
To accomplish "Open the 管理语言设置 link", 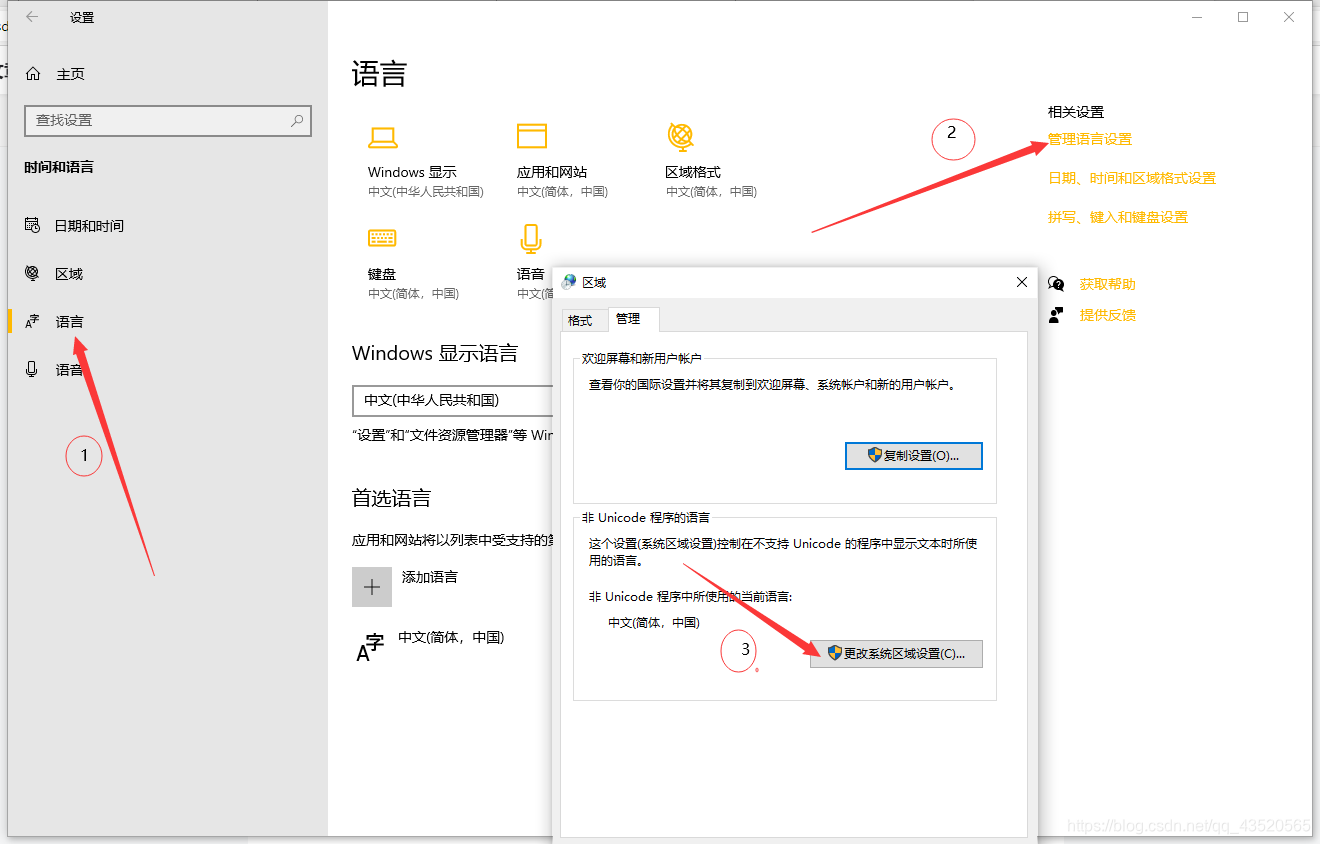I will pyautogui.click(x=1089, y=139).
